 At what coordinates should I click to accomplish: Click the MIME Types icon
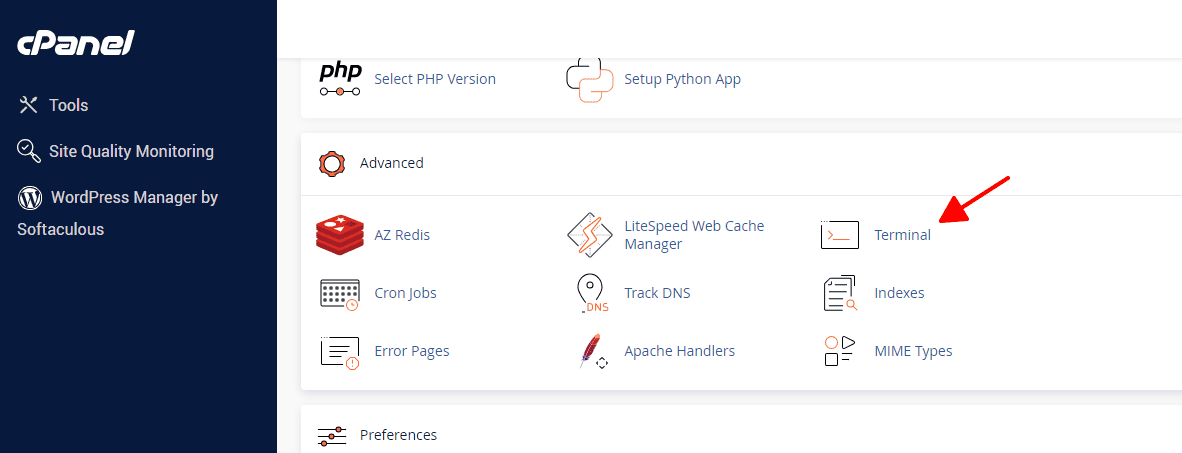(x=840, y=351)
